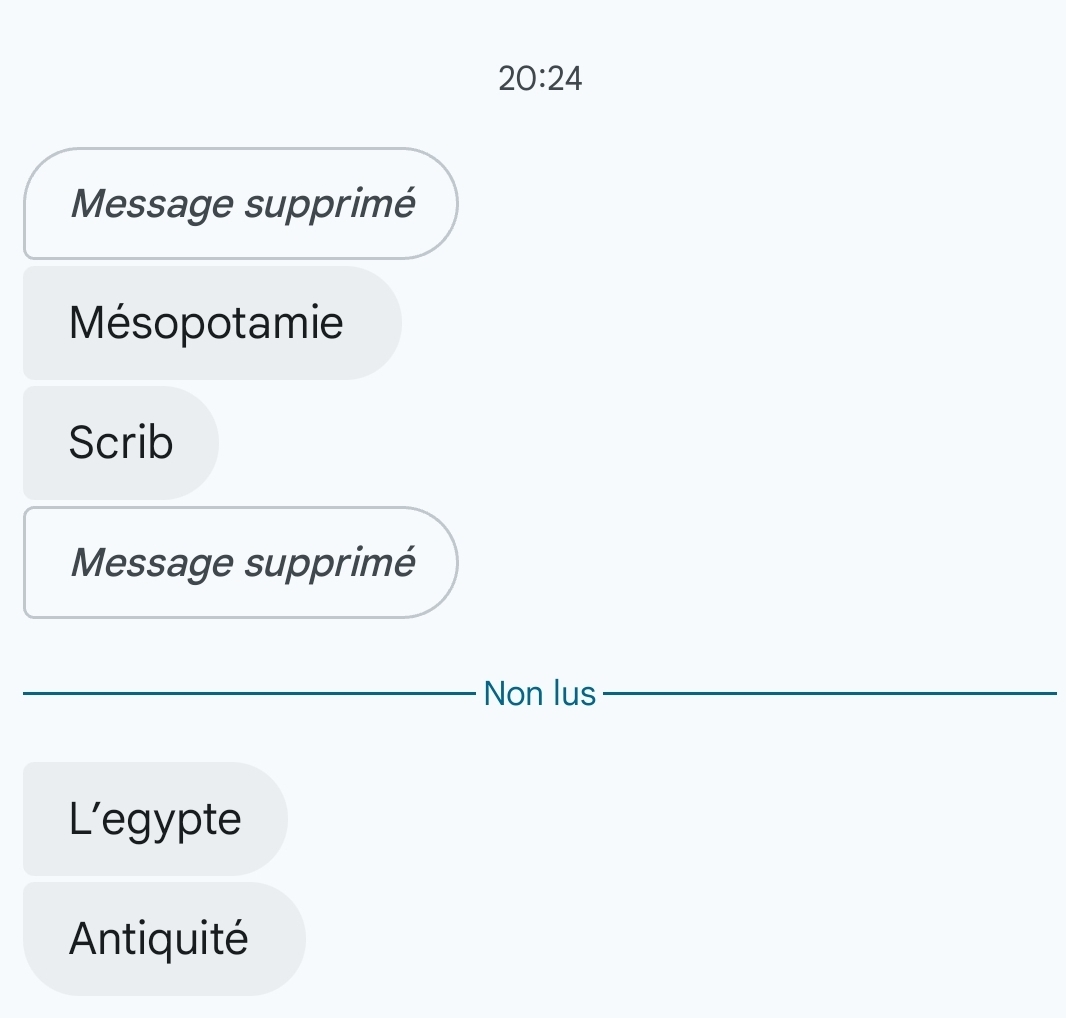Viewport: 1066px width, 1018px height.
Task: Click the unread messages separator text
Action: click(x=540, y=693)
